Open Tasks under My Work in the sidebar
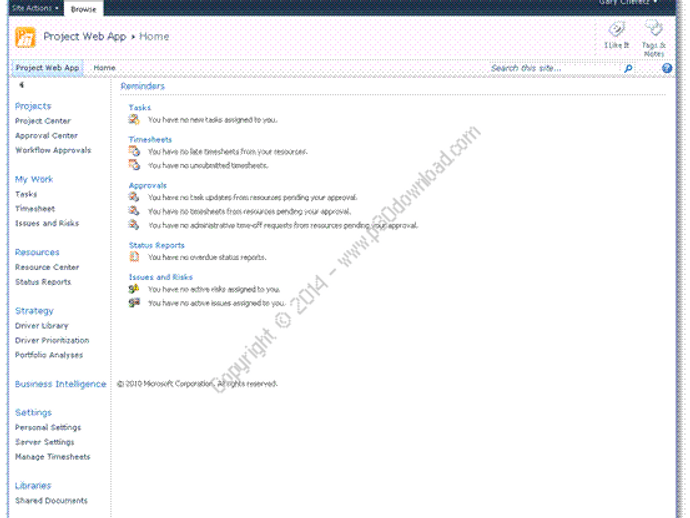 click(x=26, y=194)
